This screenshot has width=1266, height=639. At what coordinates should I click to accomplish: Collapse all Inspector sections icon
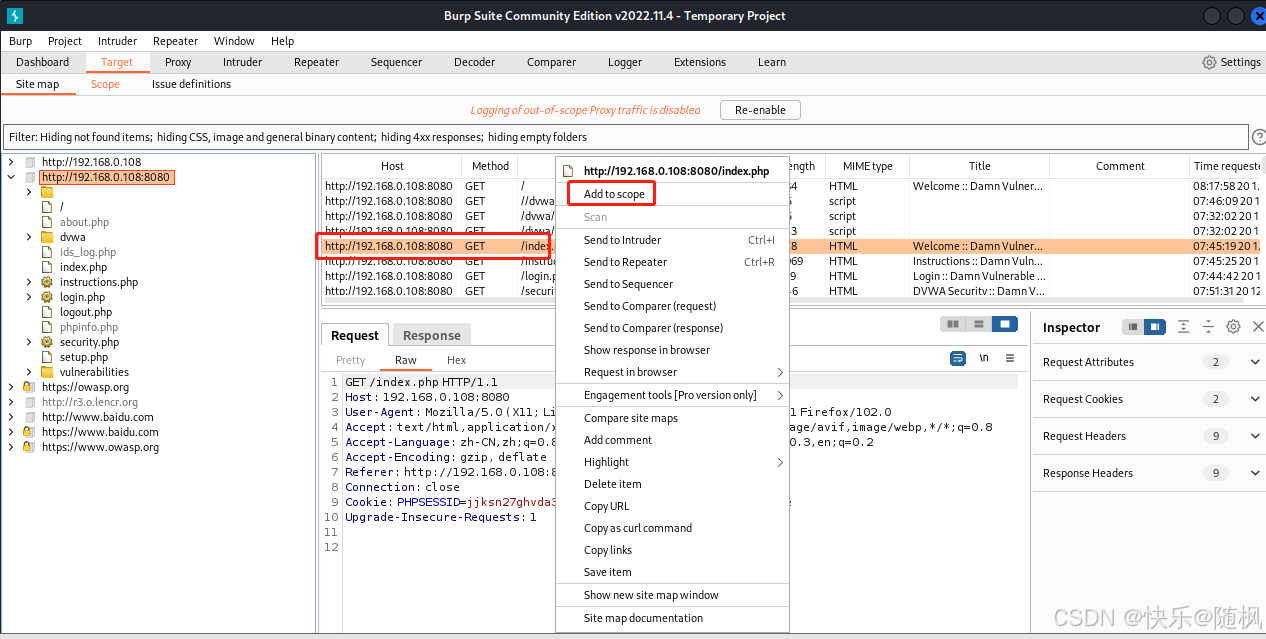(x=1208, y=327)
